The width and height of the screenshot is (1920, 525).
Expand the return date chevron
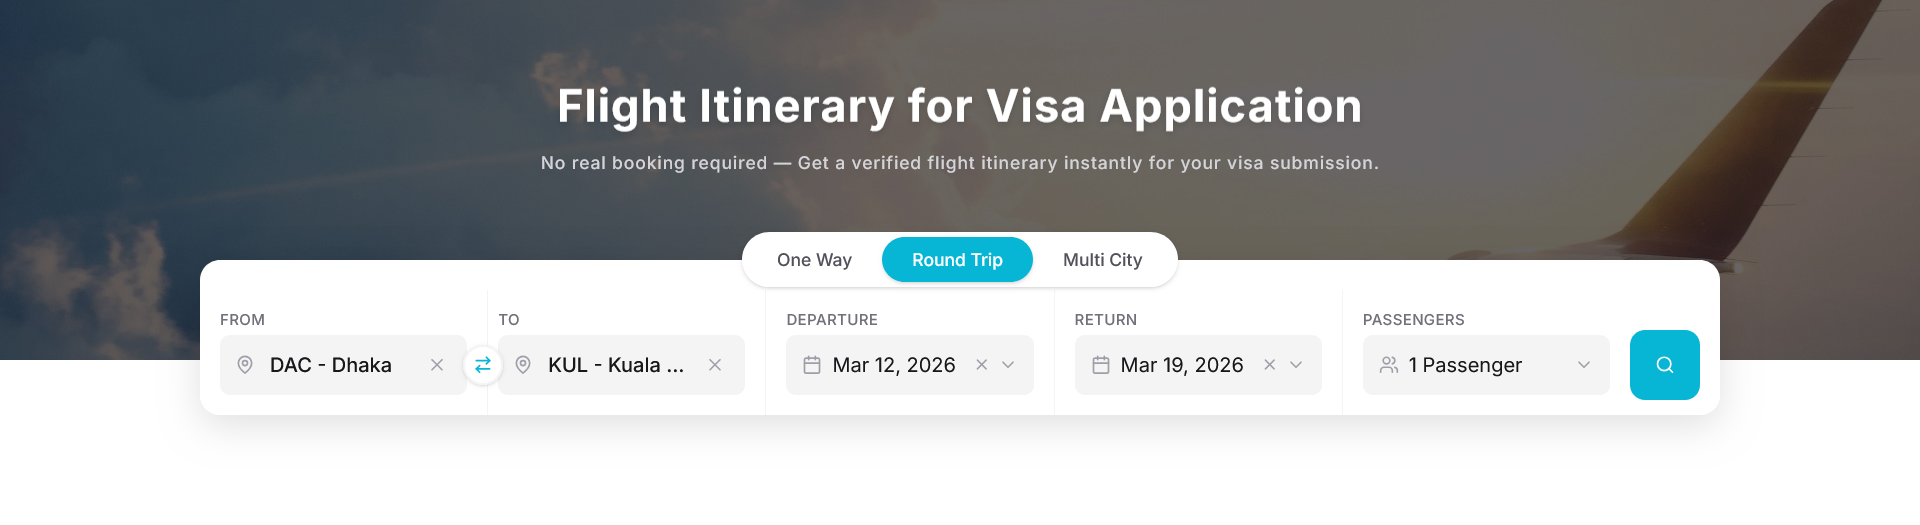tap(1296, 365)
